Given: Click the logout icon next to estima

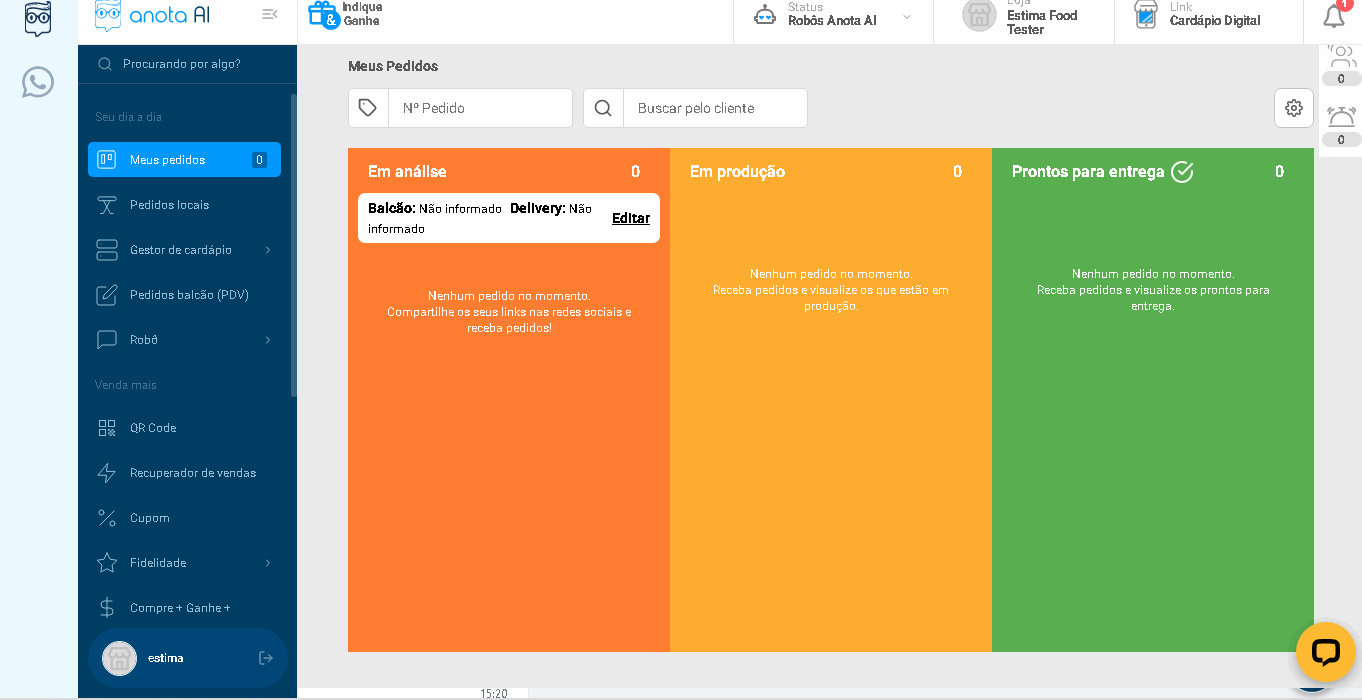Looking at the screenshot, I should click(266, 658).
